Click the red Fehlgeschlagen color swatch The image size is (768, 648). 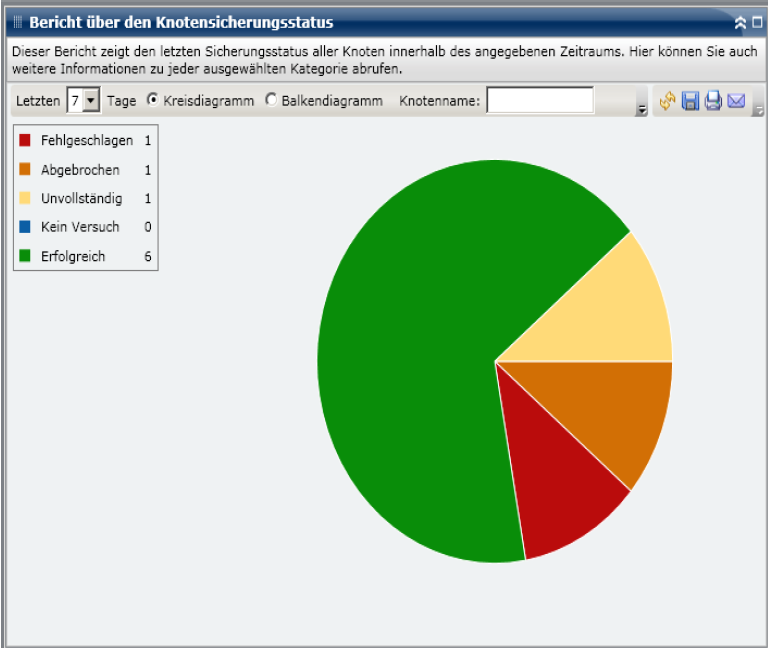(25, 141)
